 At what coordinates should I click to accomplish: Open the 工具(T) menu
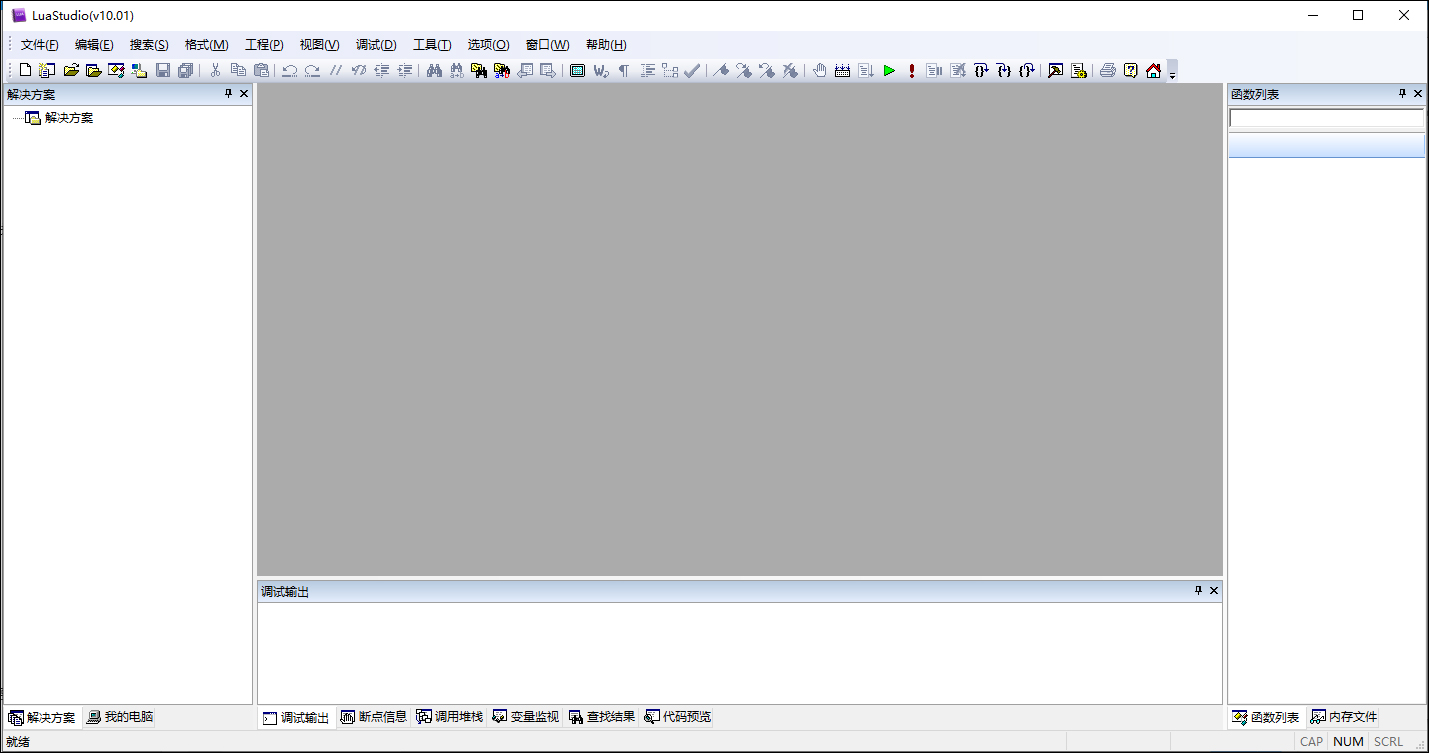[432, 45]
